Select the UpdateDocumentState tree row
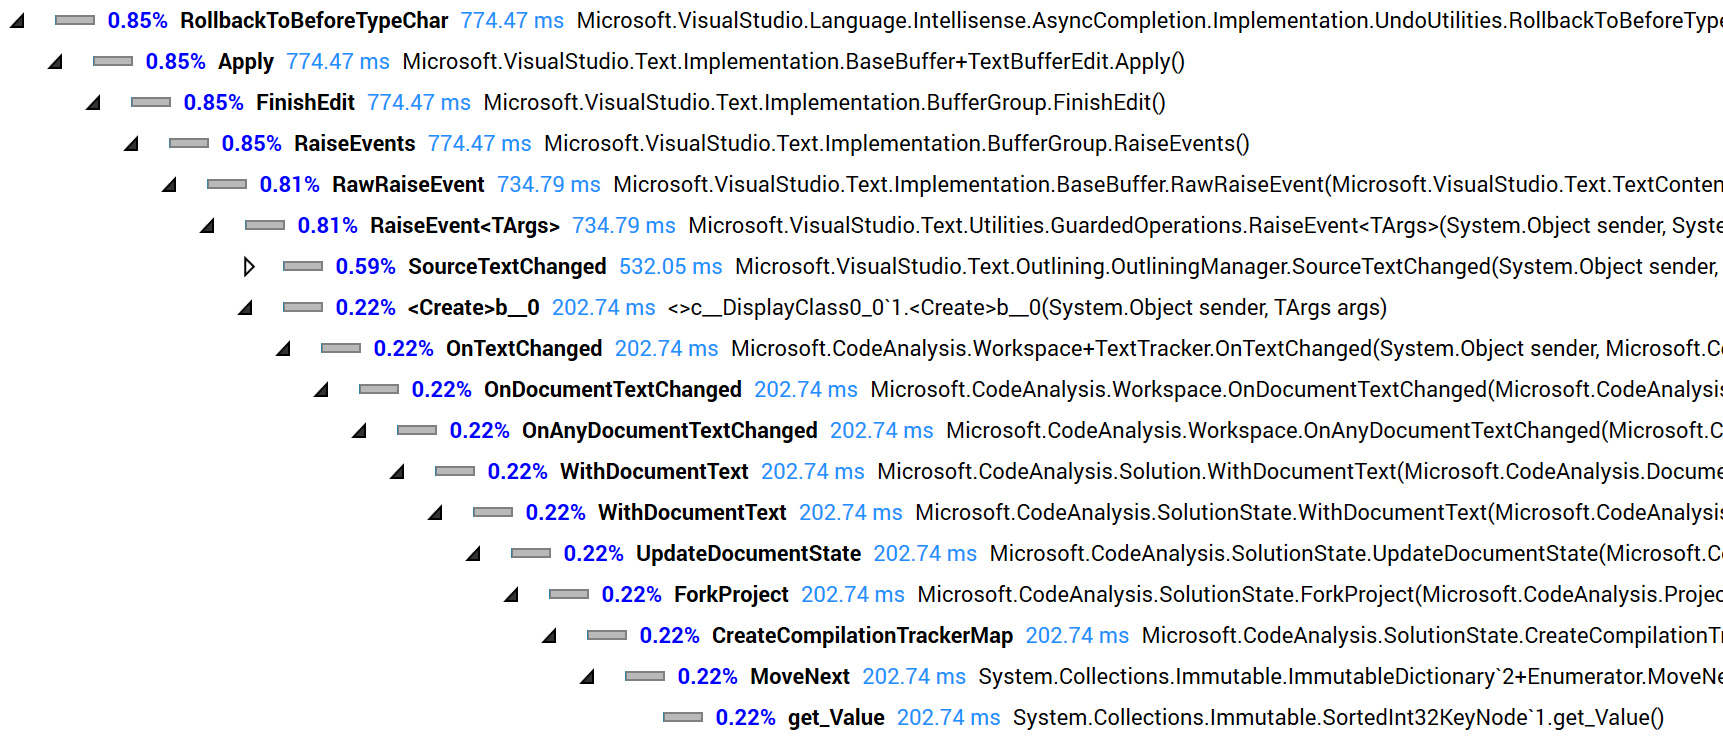 pyautogui.click(x=748, y=553)
